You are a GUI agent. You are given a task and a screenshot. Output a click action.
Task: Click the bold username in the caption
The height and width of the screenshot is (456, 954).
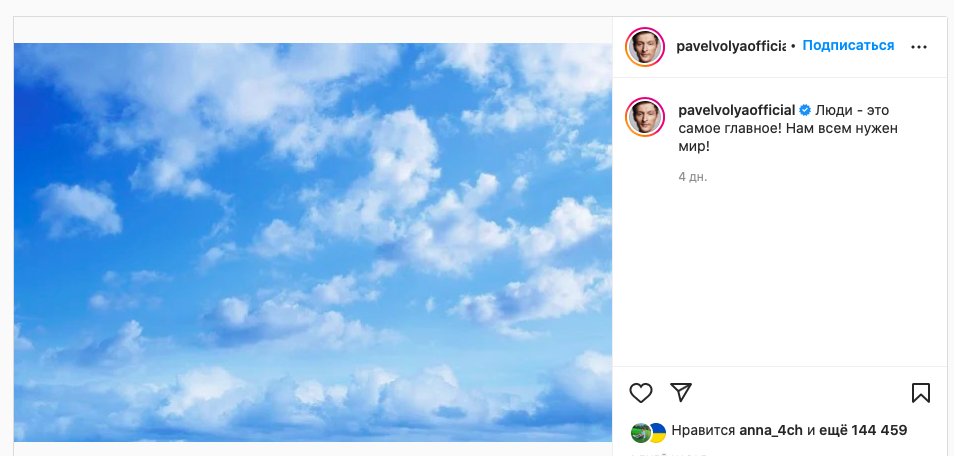tap(736, 109)
